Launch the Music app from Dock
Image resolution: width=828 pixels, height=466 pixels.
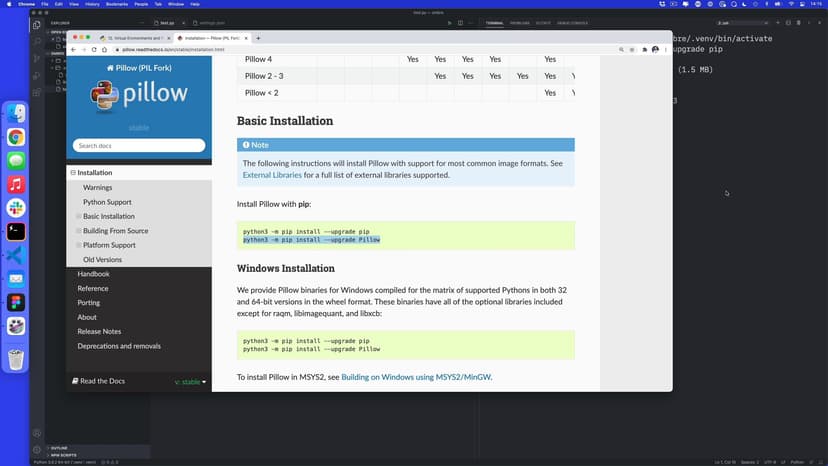(x=16, y=184)
